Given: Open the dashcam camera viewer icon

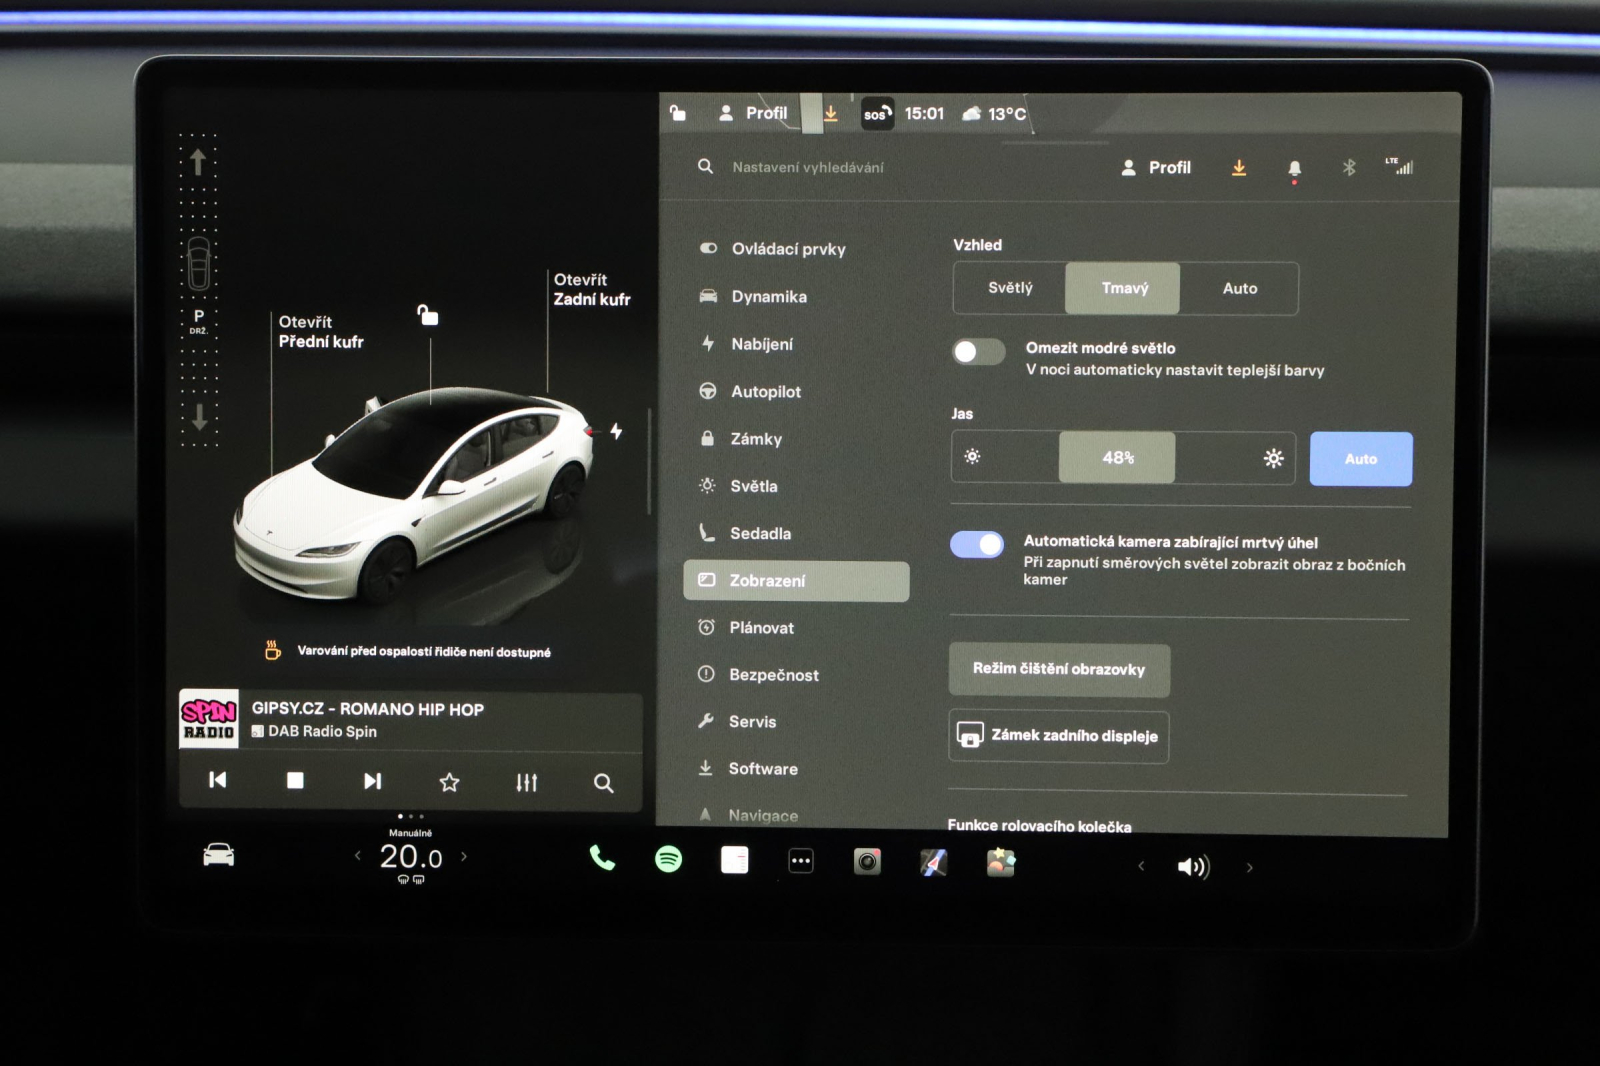Looking at the screenshot, I should click(866, 858).
